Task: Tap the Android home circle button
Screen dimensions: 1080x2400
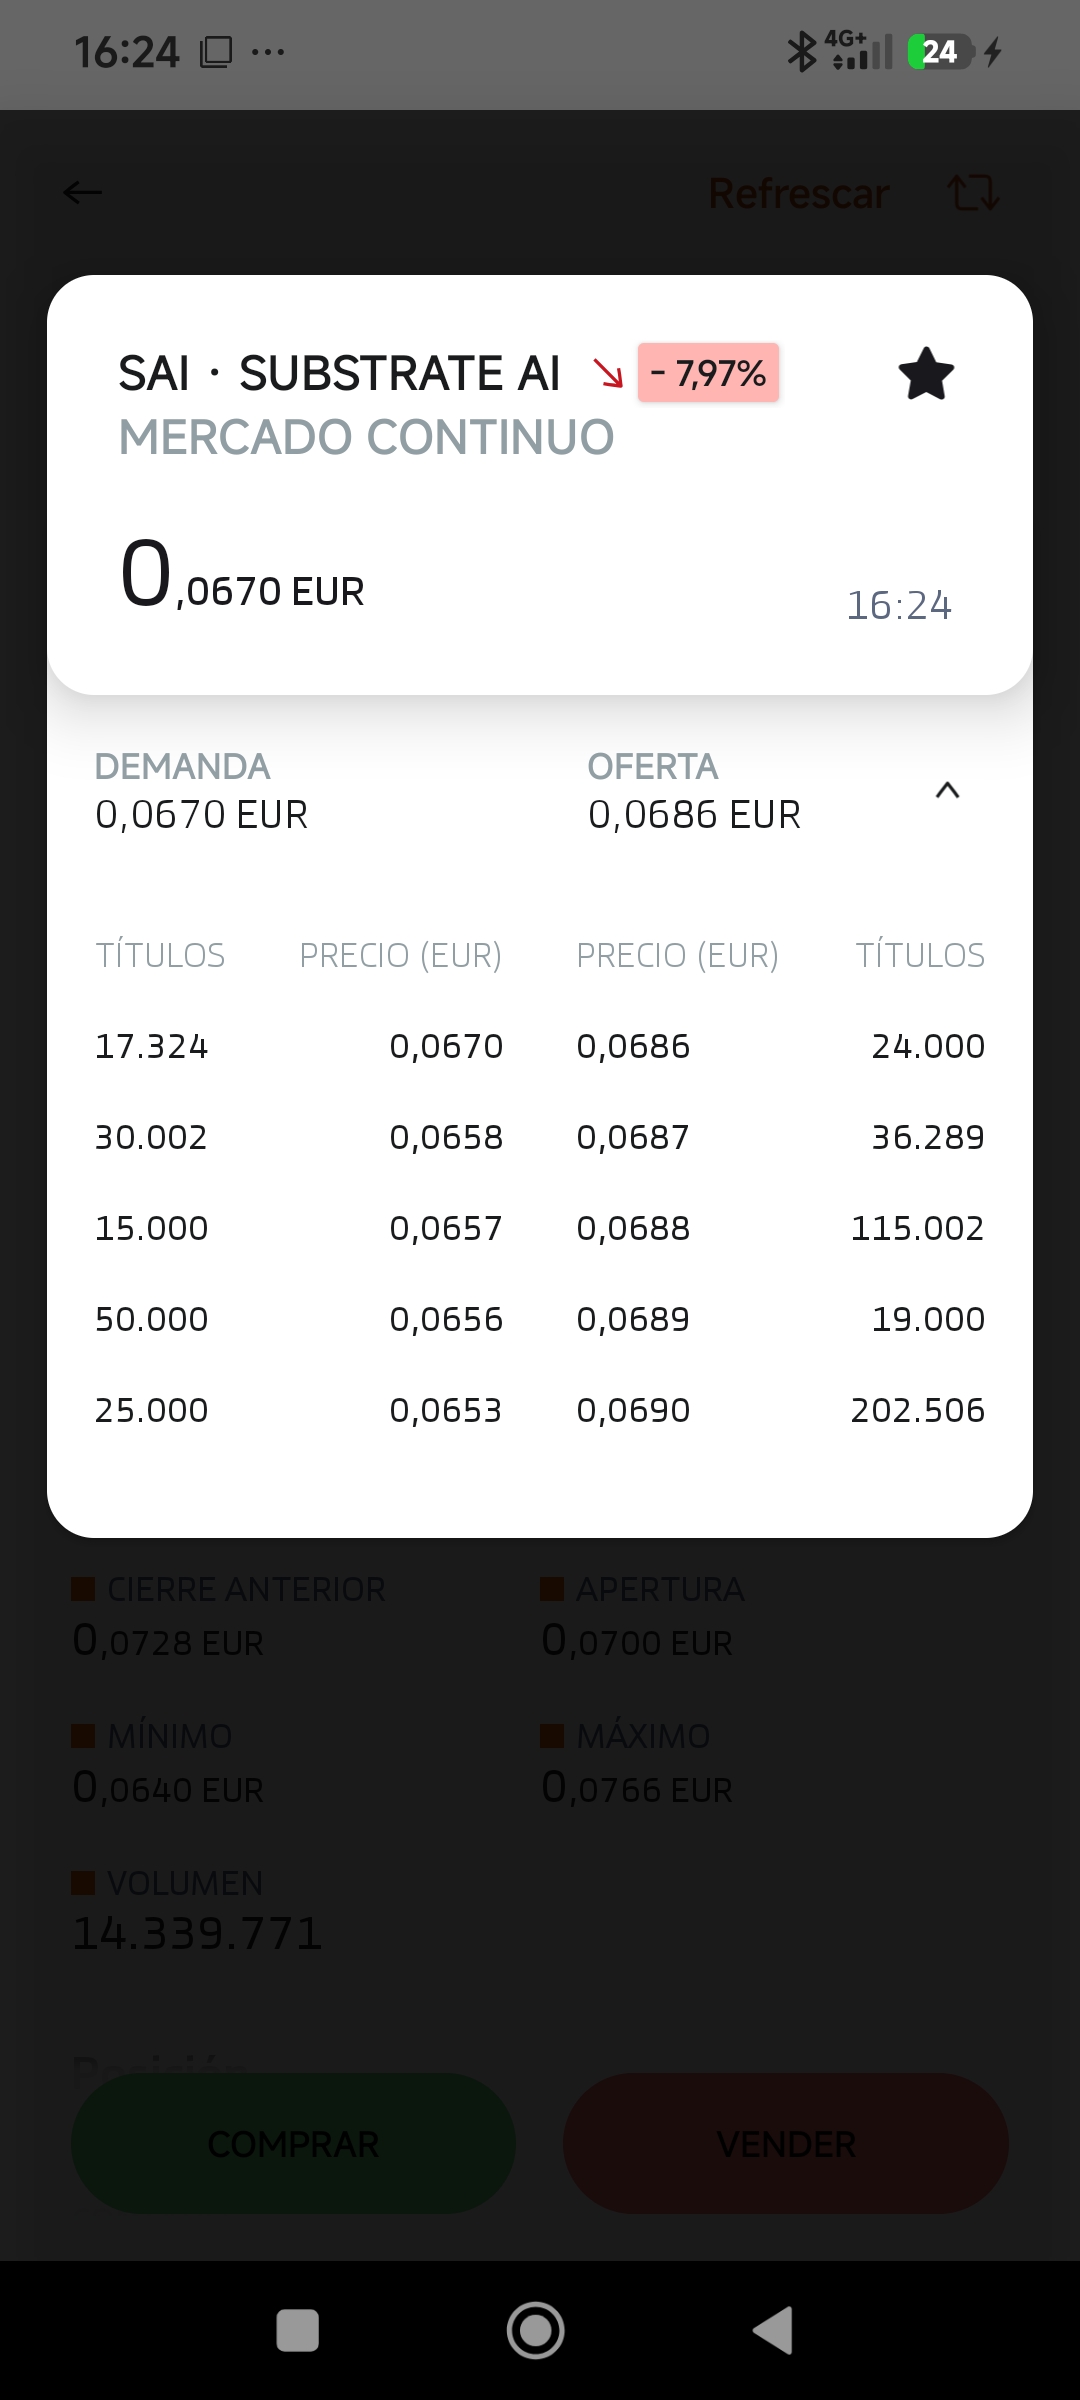Action: (x=535, y=2330)
